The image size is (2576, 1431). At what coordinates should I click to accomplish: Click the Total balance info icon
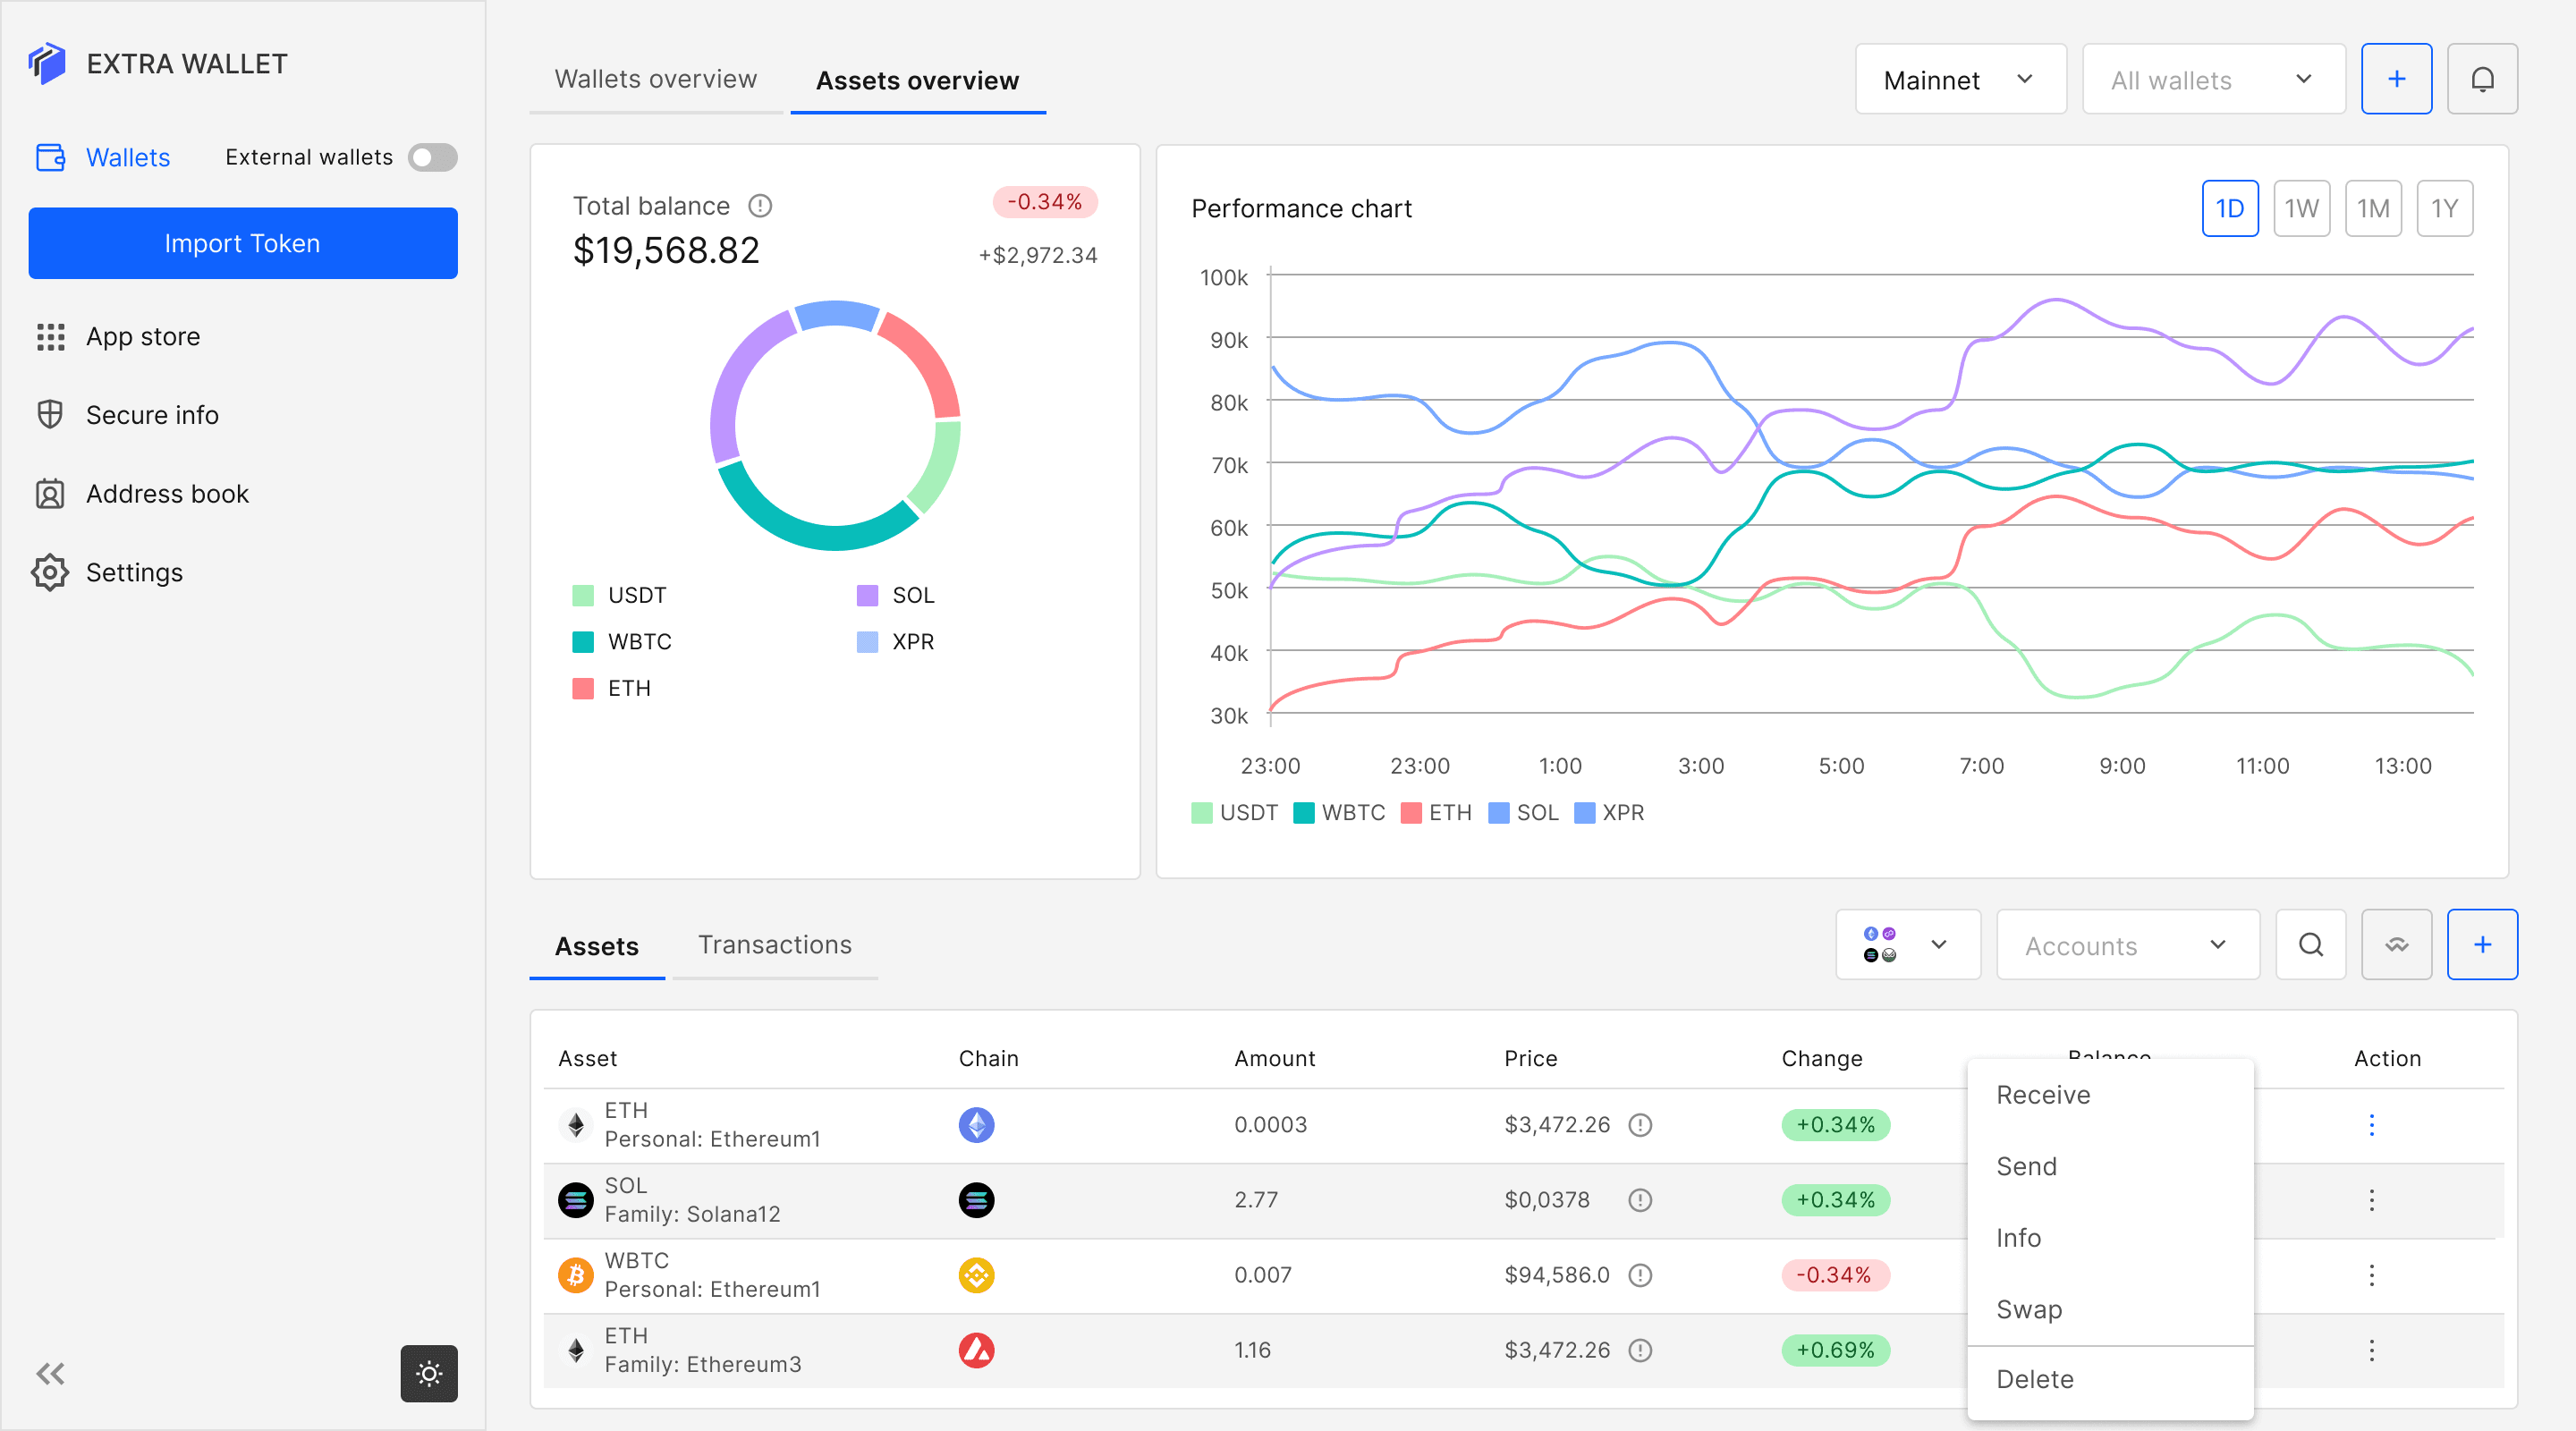pyautogui.click(x=760, y=206)
